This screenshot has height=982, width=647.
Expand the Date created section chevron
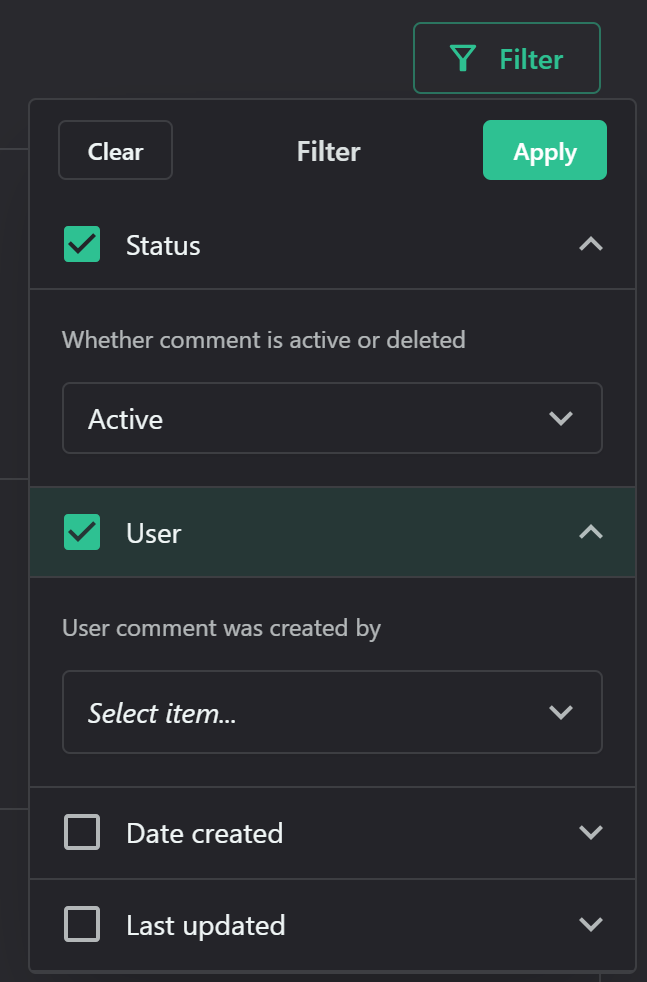click(591, 832)
